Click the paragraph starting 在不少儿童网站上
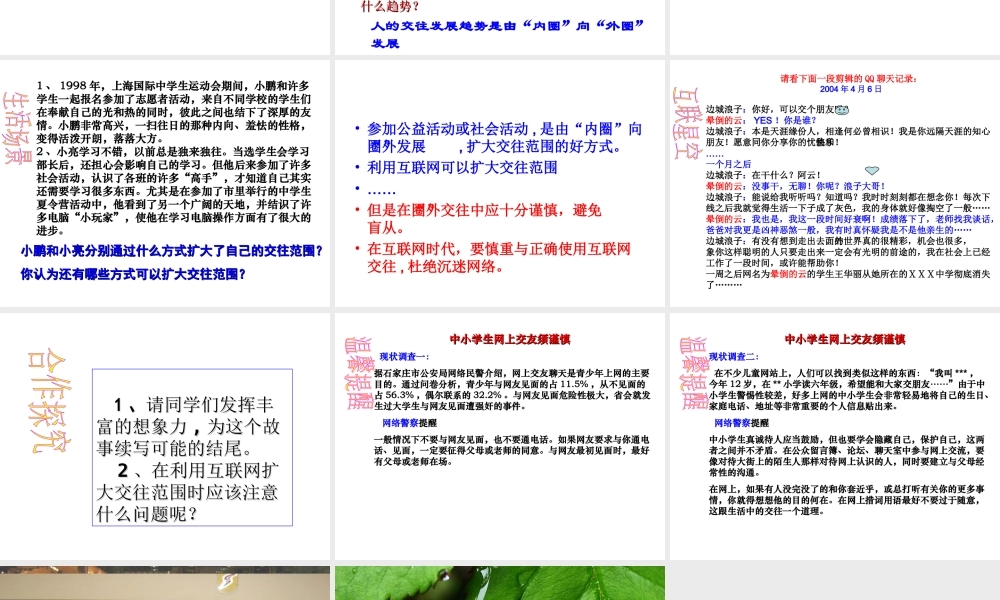 848,390
